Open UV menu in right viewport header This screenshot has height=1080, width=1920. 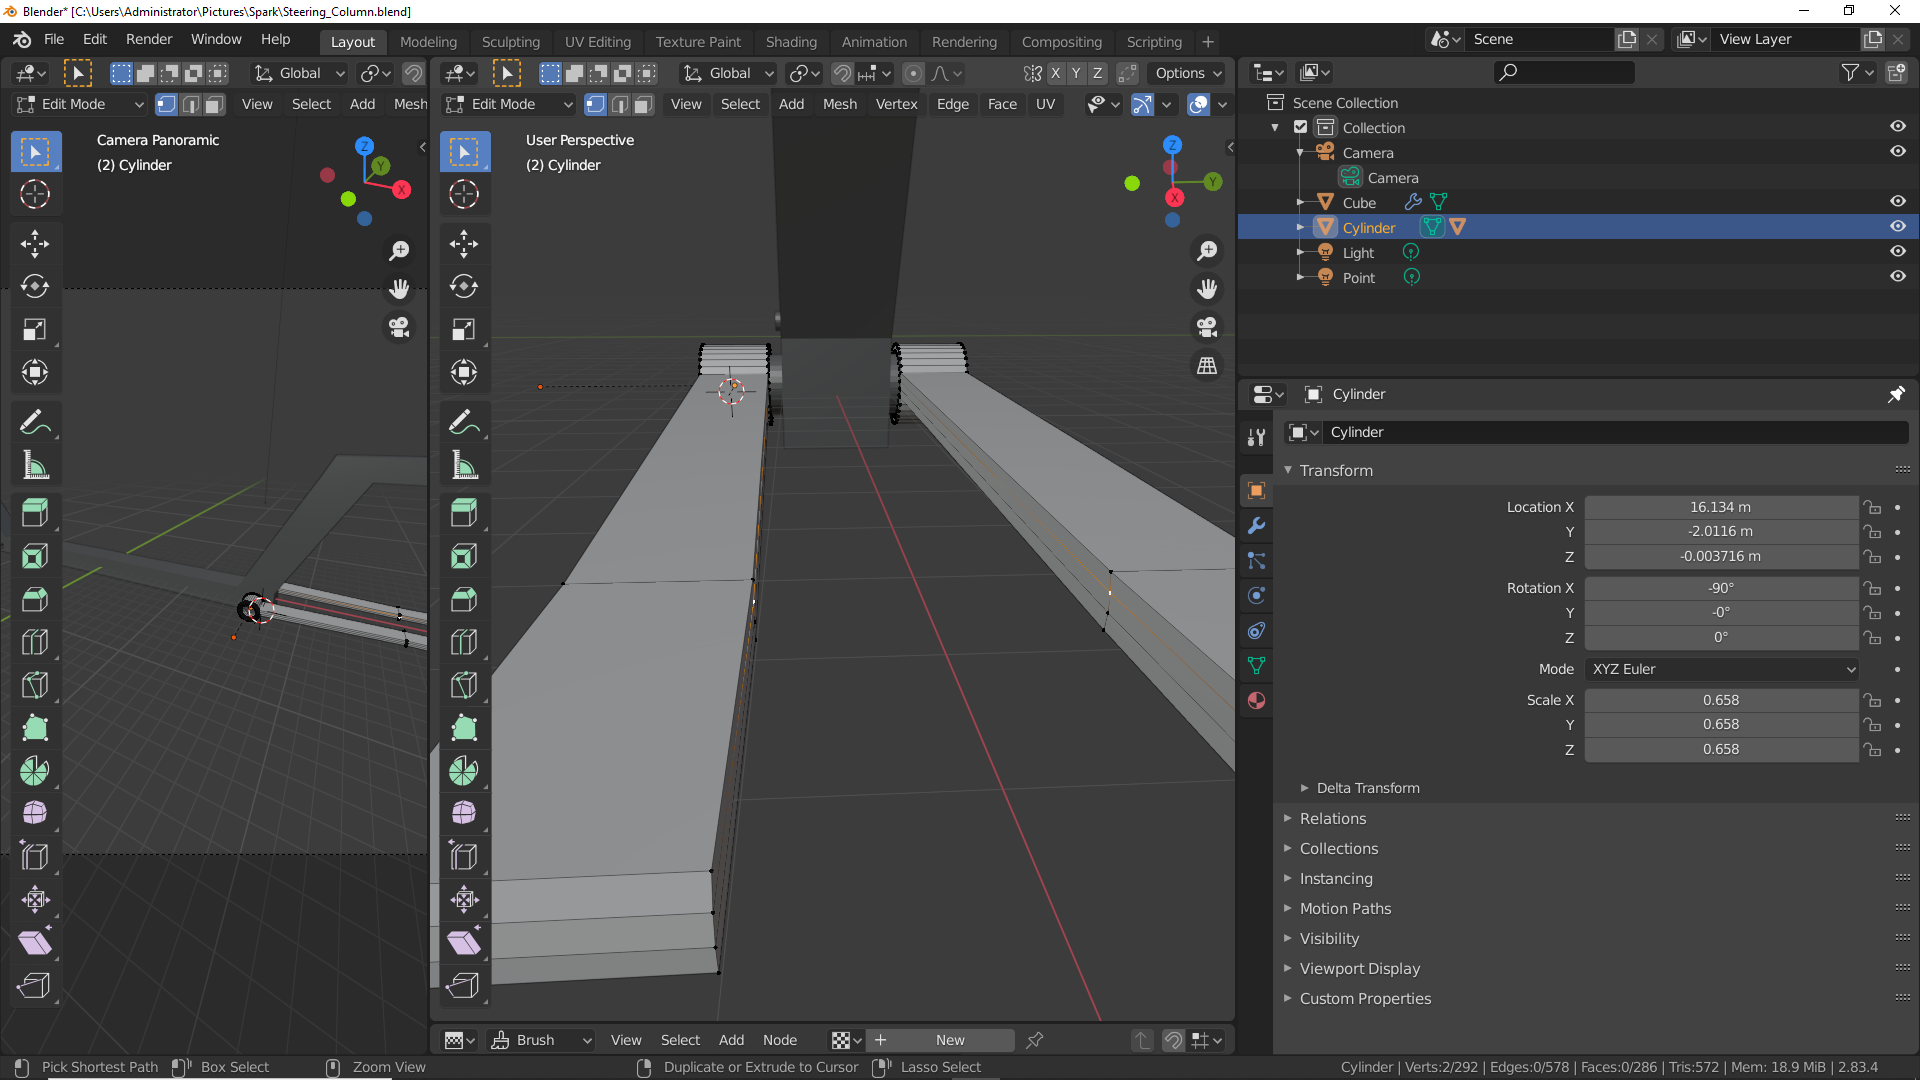point(1045,104)
